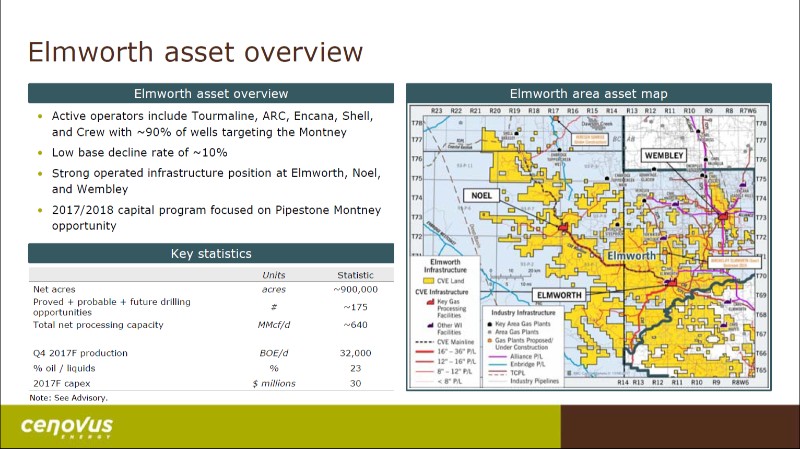
Task: Click the bullet about active operators including Tourmaline
Action: tap(212, 124)
